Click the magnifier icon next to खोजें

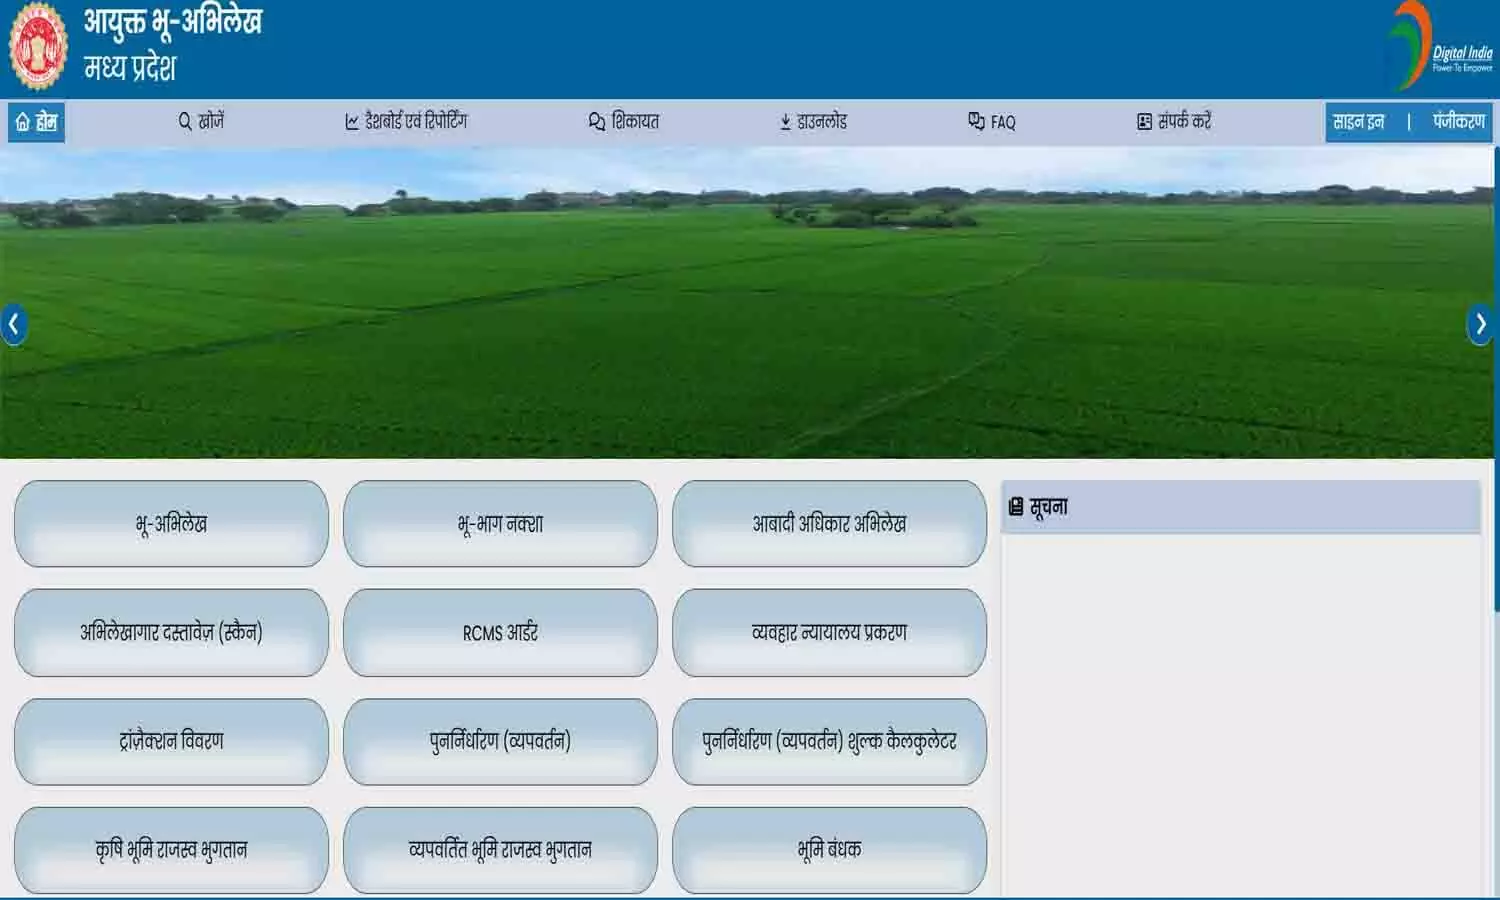click(x=184, y=121)
